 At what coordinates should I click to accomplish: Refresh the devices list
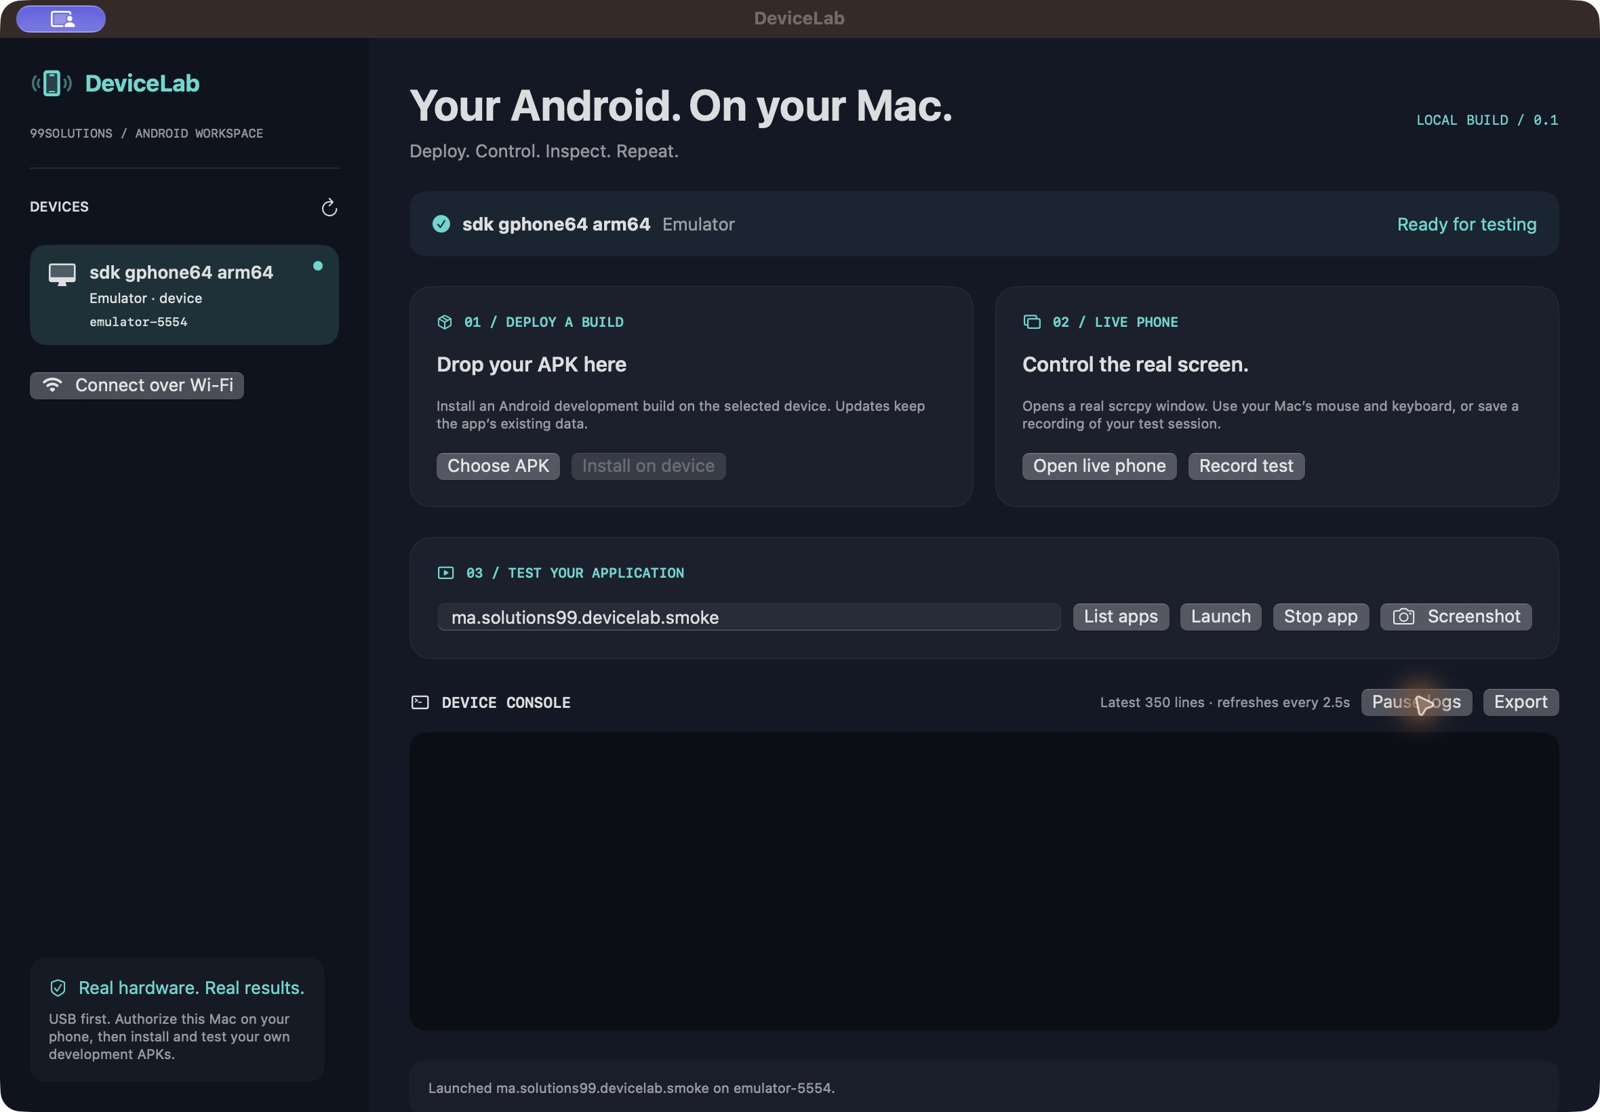pyautogui.click(x=329, y=207)
